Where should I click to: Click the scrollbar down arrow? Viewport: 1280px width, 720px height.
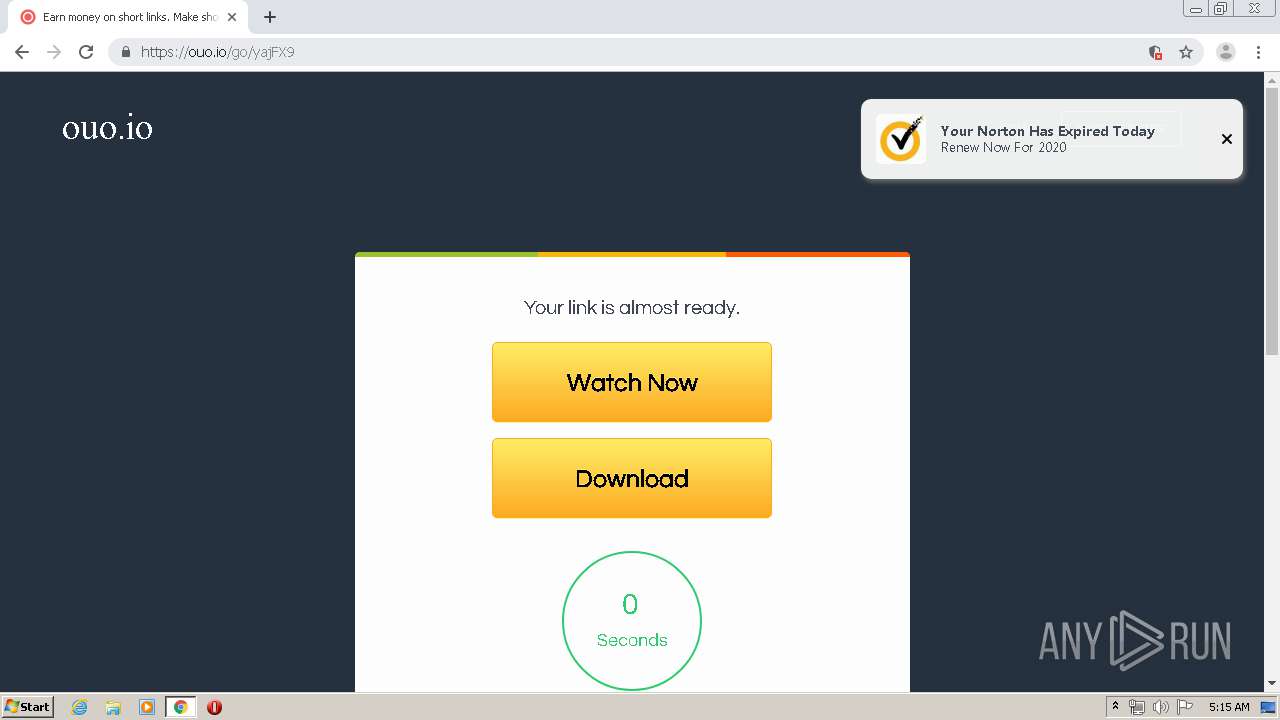point(1272,684)
